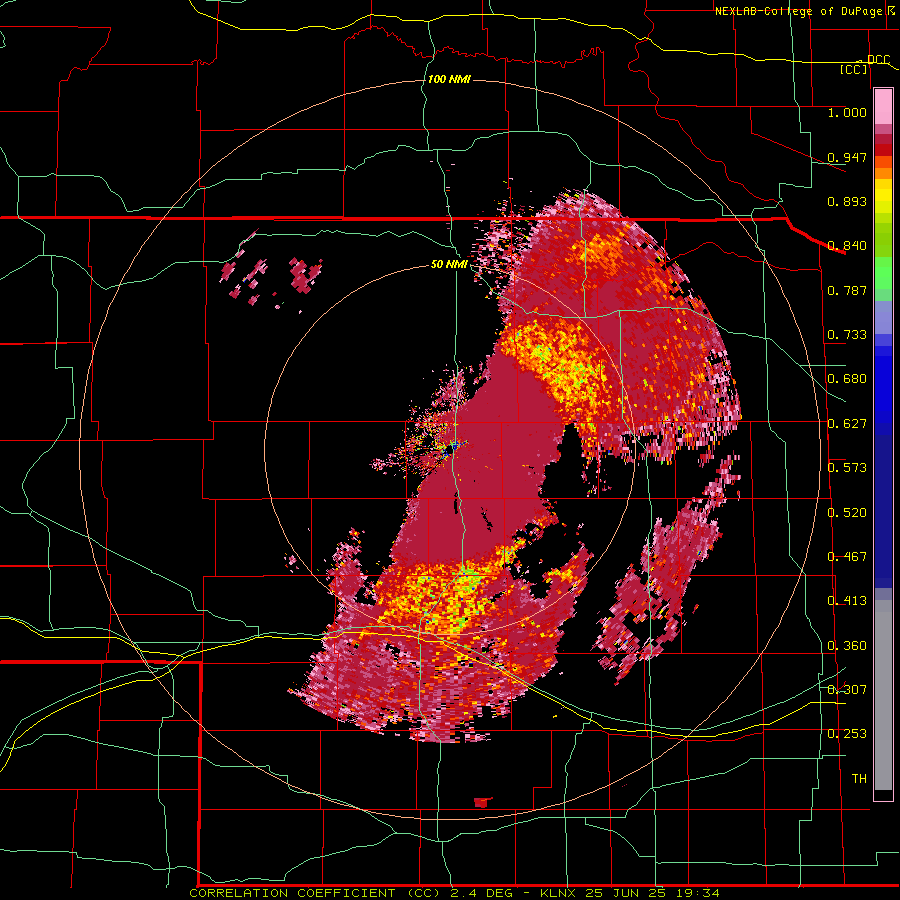
Task: Click the 50 NMI range ring label
Action: [449, 265]
